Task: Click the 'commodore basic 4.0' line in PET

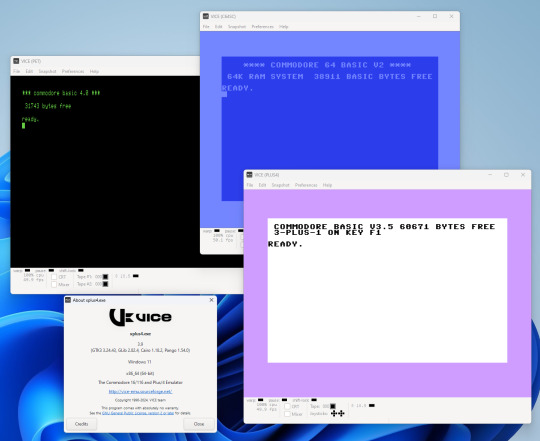Action: pyautogui.click(x=61, y=93)
